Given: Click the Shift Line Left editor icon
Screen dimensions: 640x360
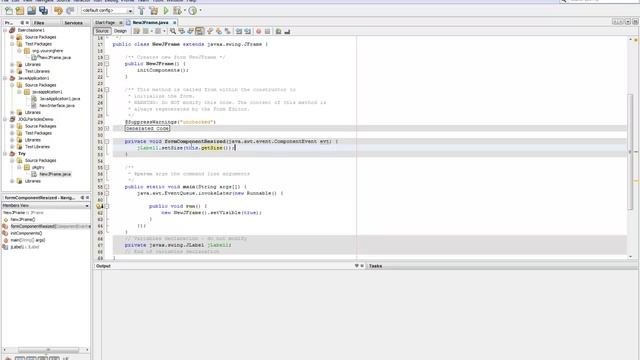Looking at the screenshot, I should click(x=239, y=31).
